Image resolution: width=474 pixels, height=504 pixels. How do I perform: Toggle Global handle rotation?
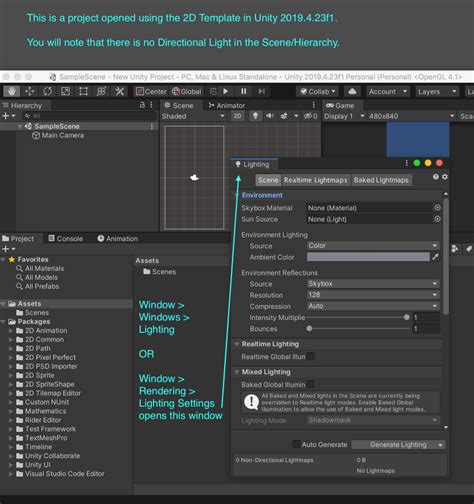tap(187, 91)
